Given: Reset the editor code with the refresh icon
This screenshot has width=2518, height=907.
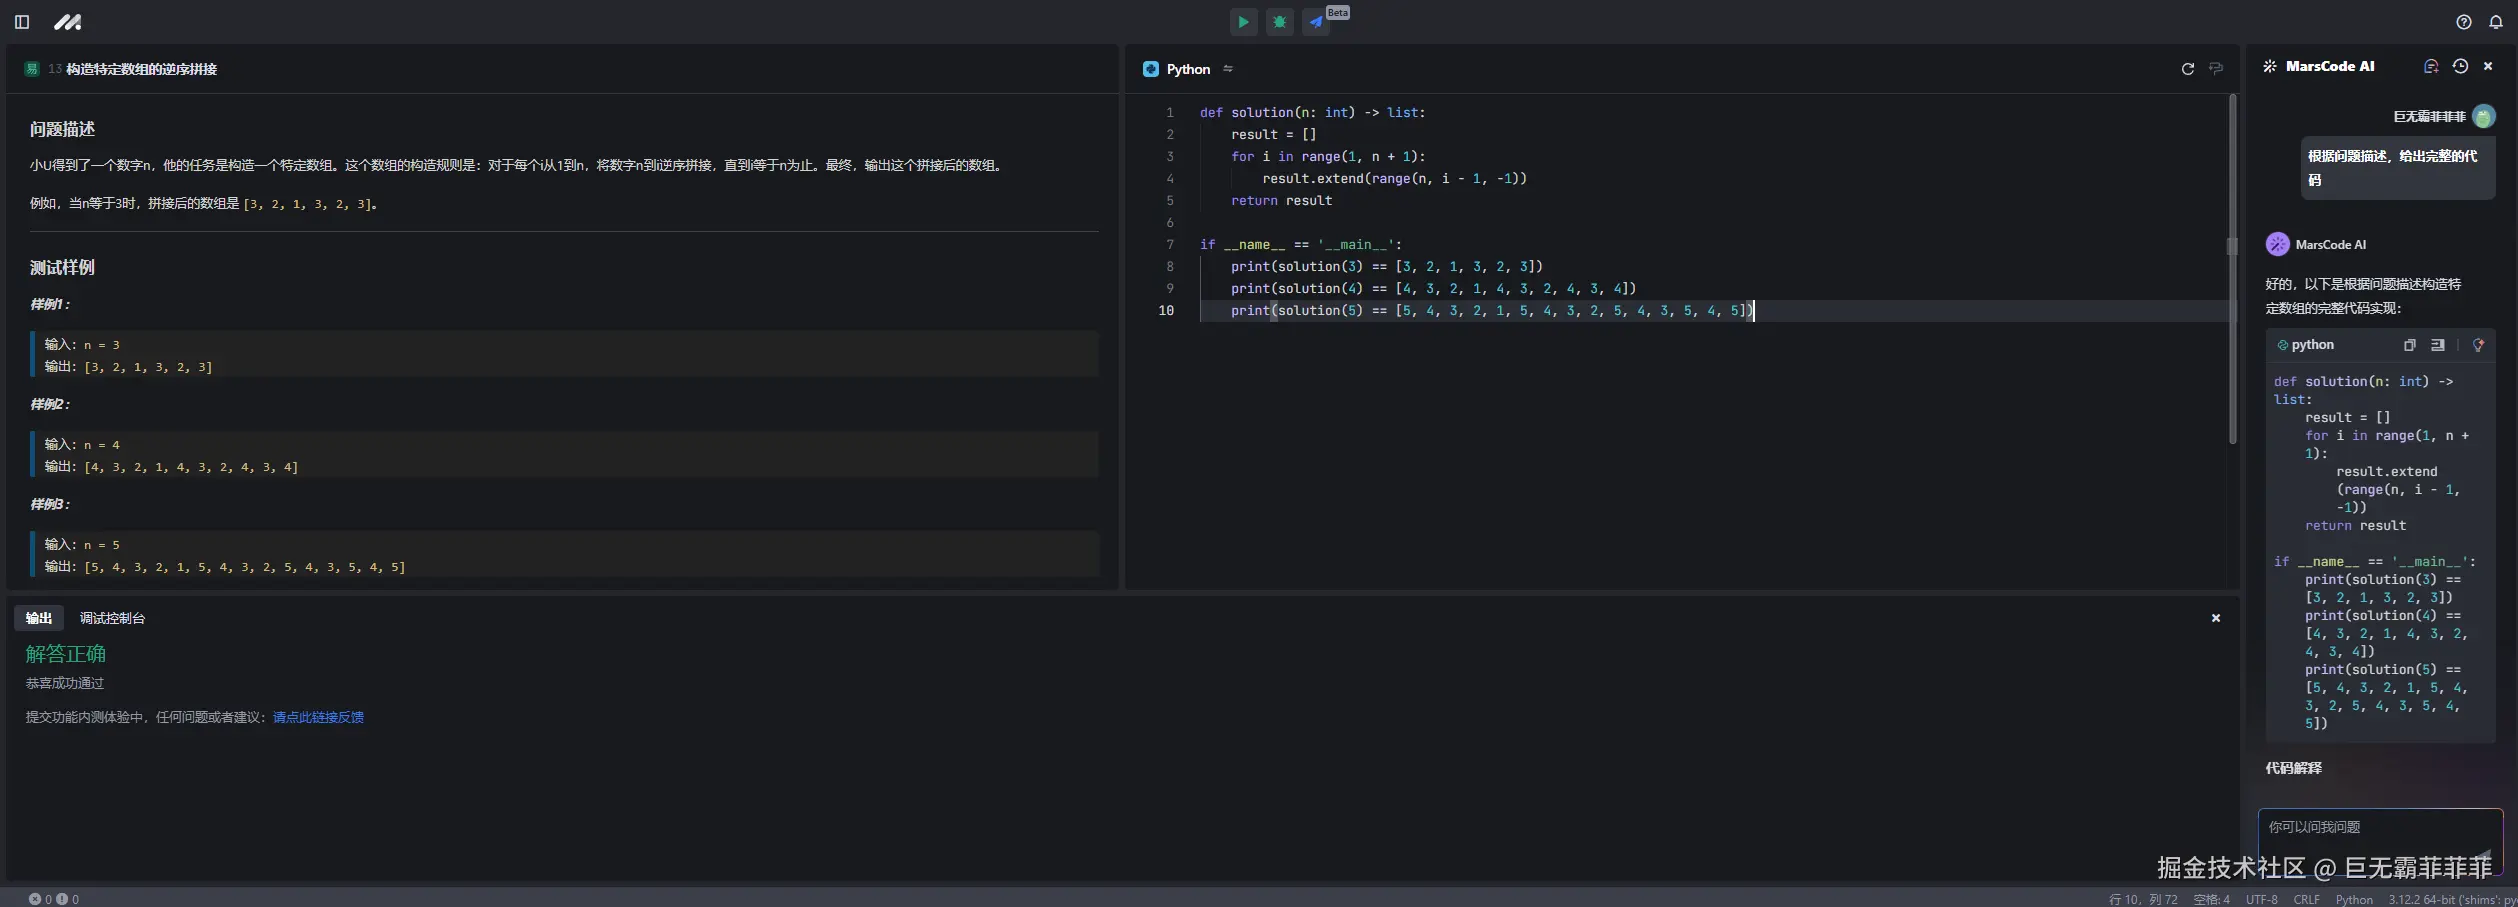Looking at the screenshot, I should pyautogui.click(x=2188, y=69).
